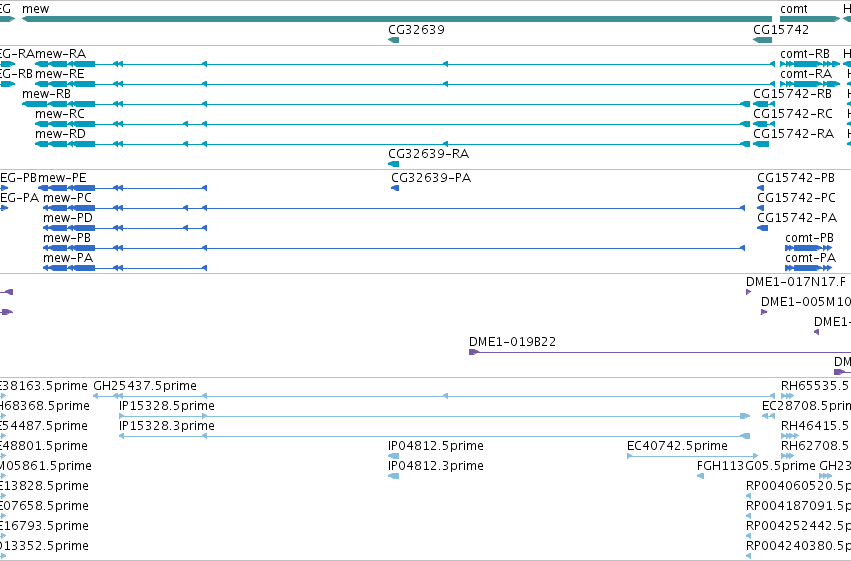This screenshot has width=851, height=561.
Task: Select the FGH113G05.5prime EST
Action: 701,476
